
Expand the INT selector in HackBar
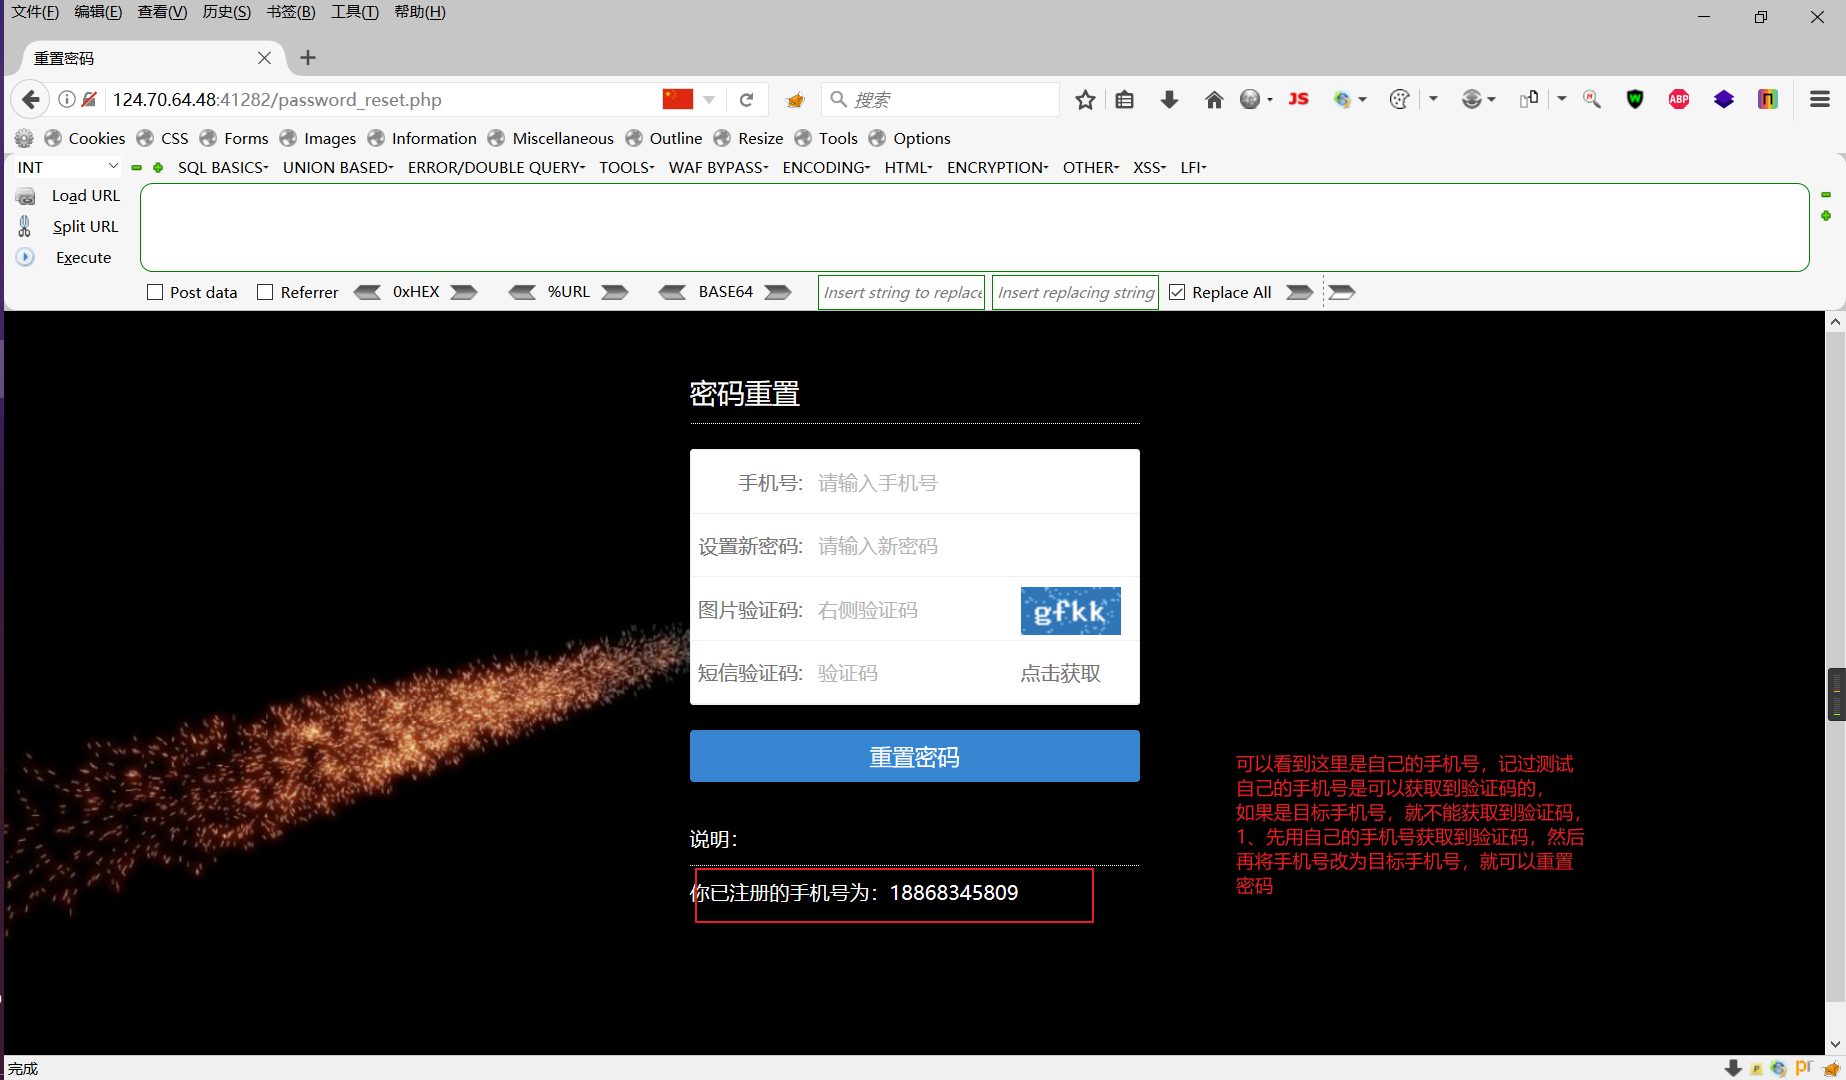pyautogui.click(x=113, y=166)
